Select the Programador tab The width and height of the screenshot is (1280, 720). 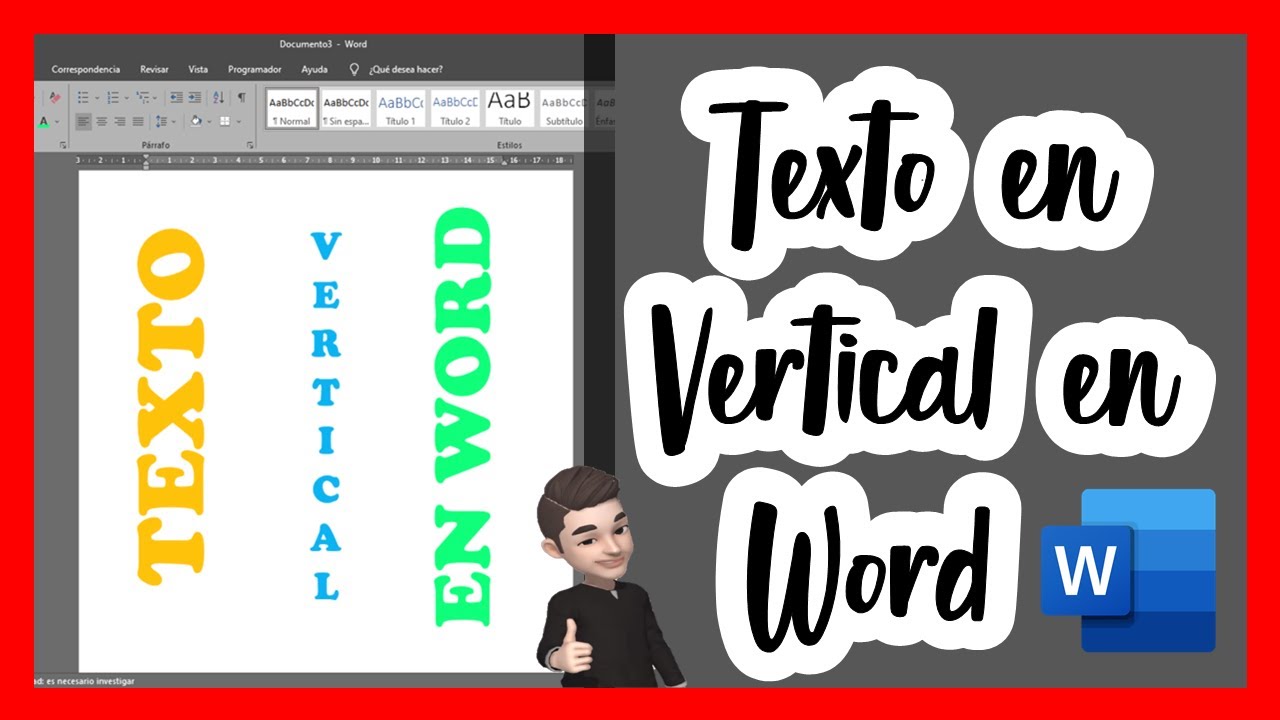pos(255,70)
